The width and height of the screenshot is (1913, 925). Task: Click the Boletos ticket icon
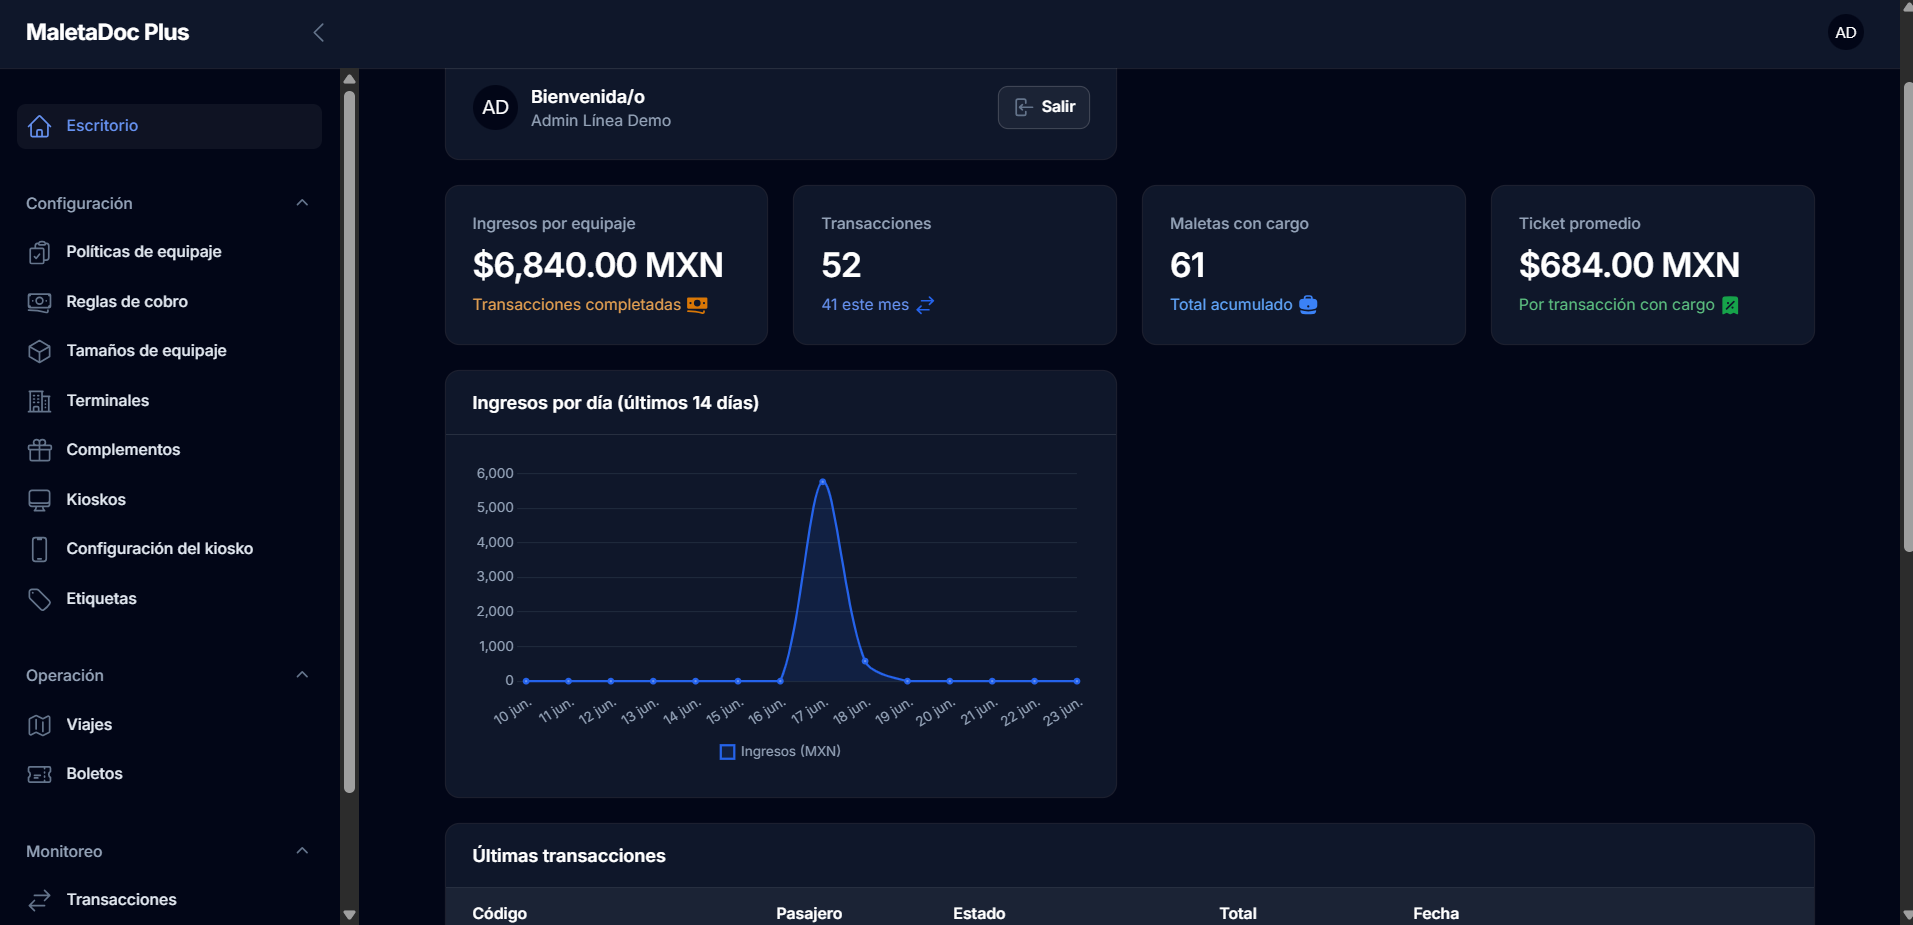39,774
